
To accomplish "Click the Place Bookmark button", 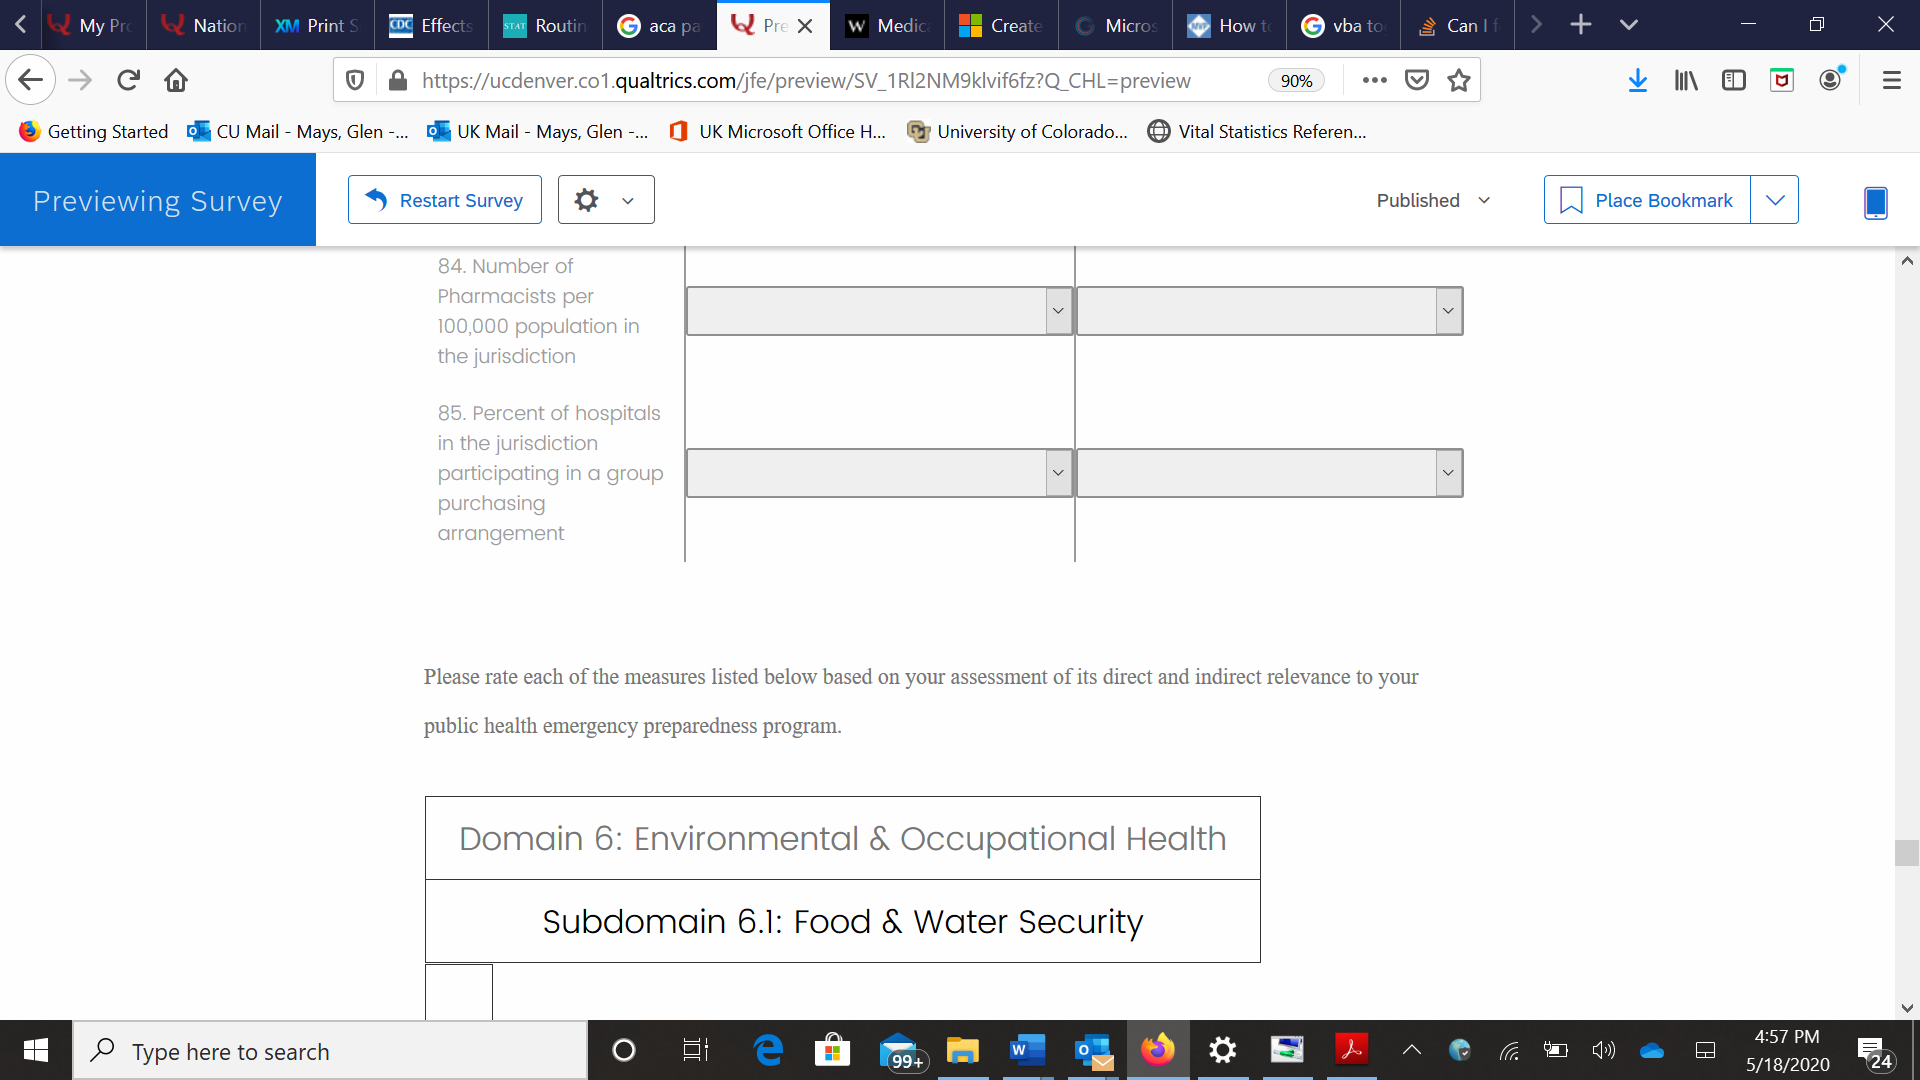I will (x=1647, y=200).
